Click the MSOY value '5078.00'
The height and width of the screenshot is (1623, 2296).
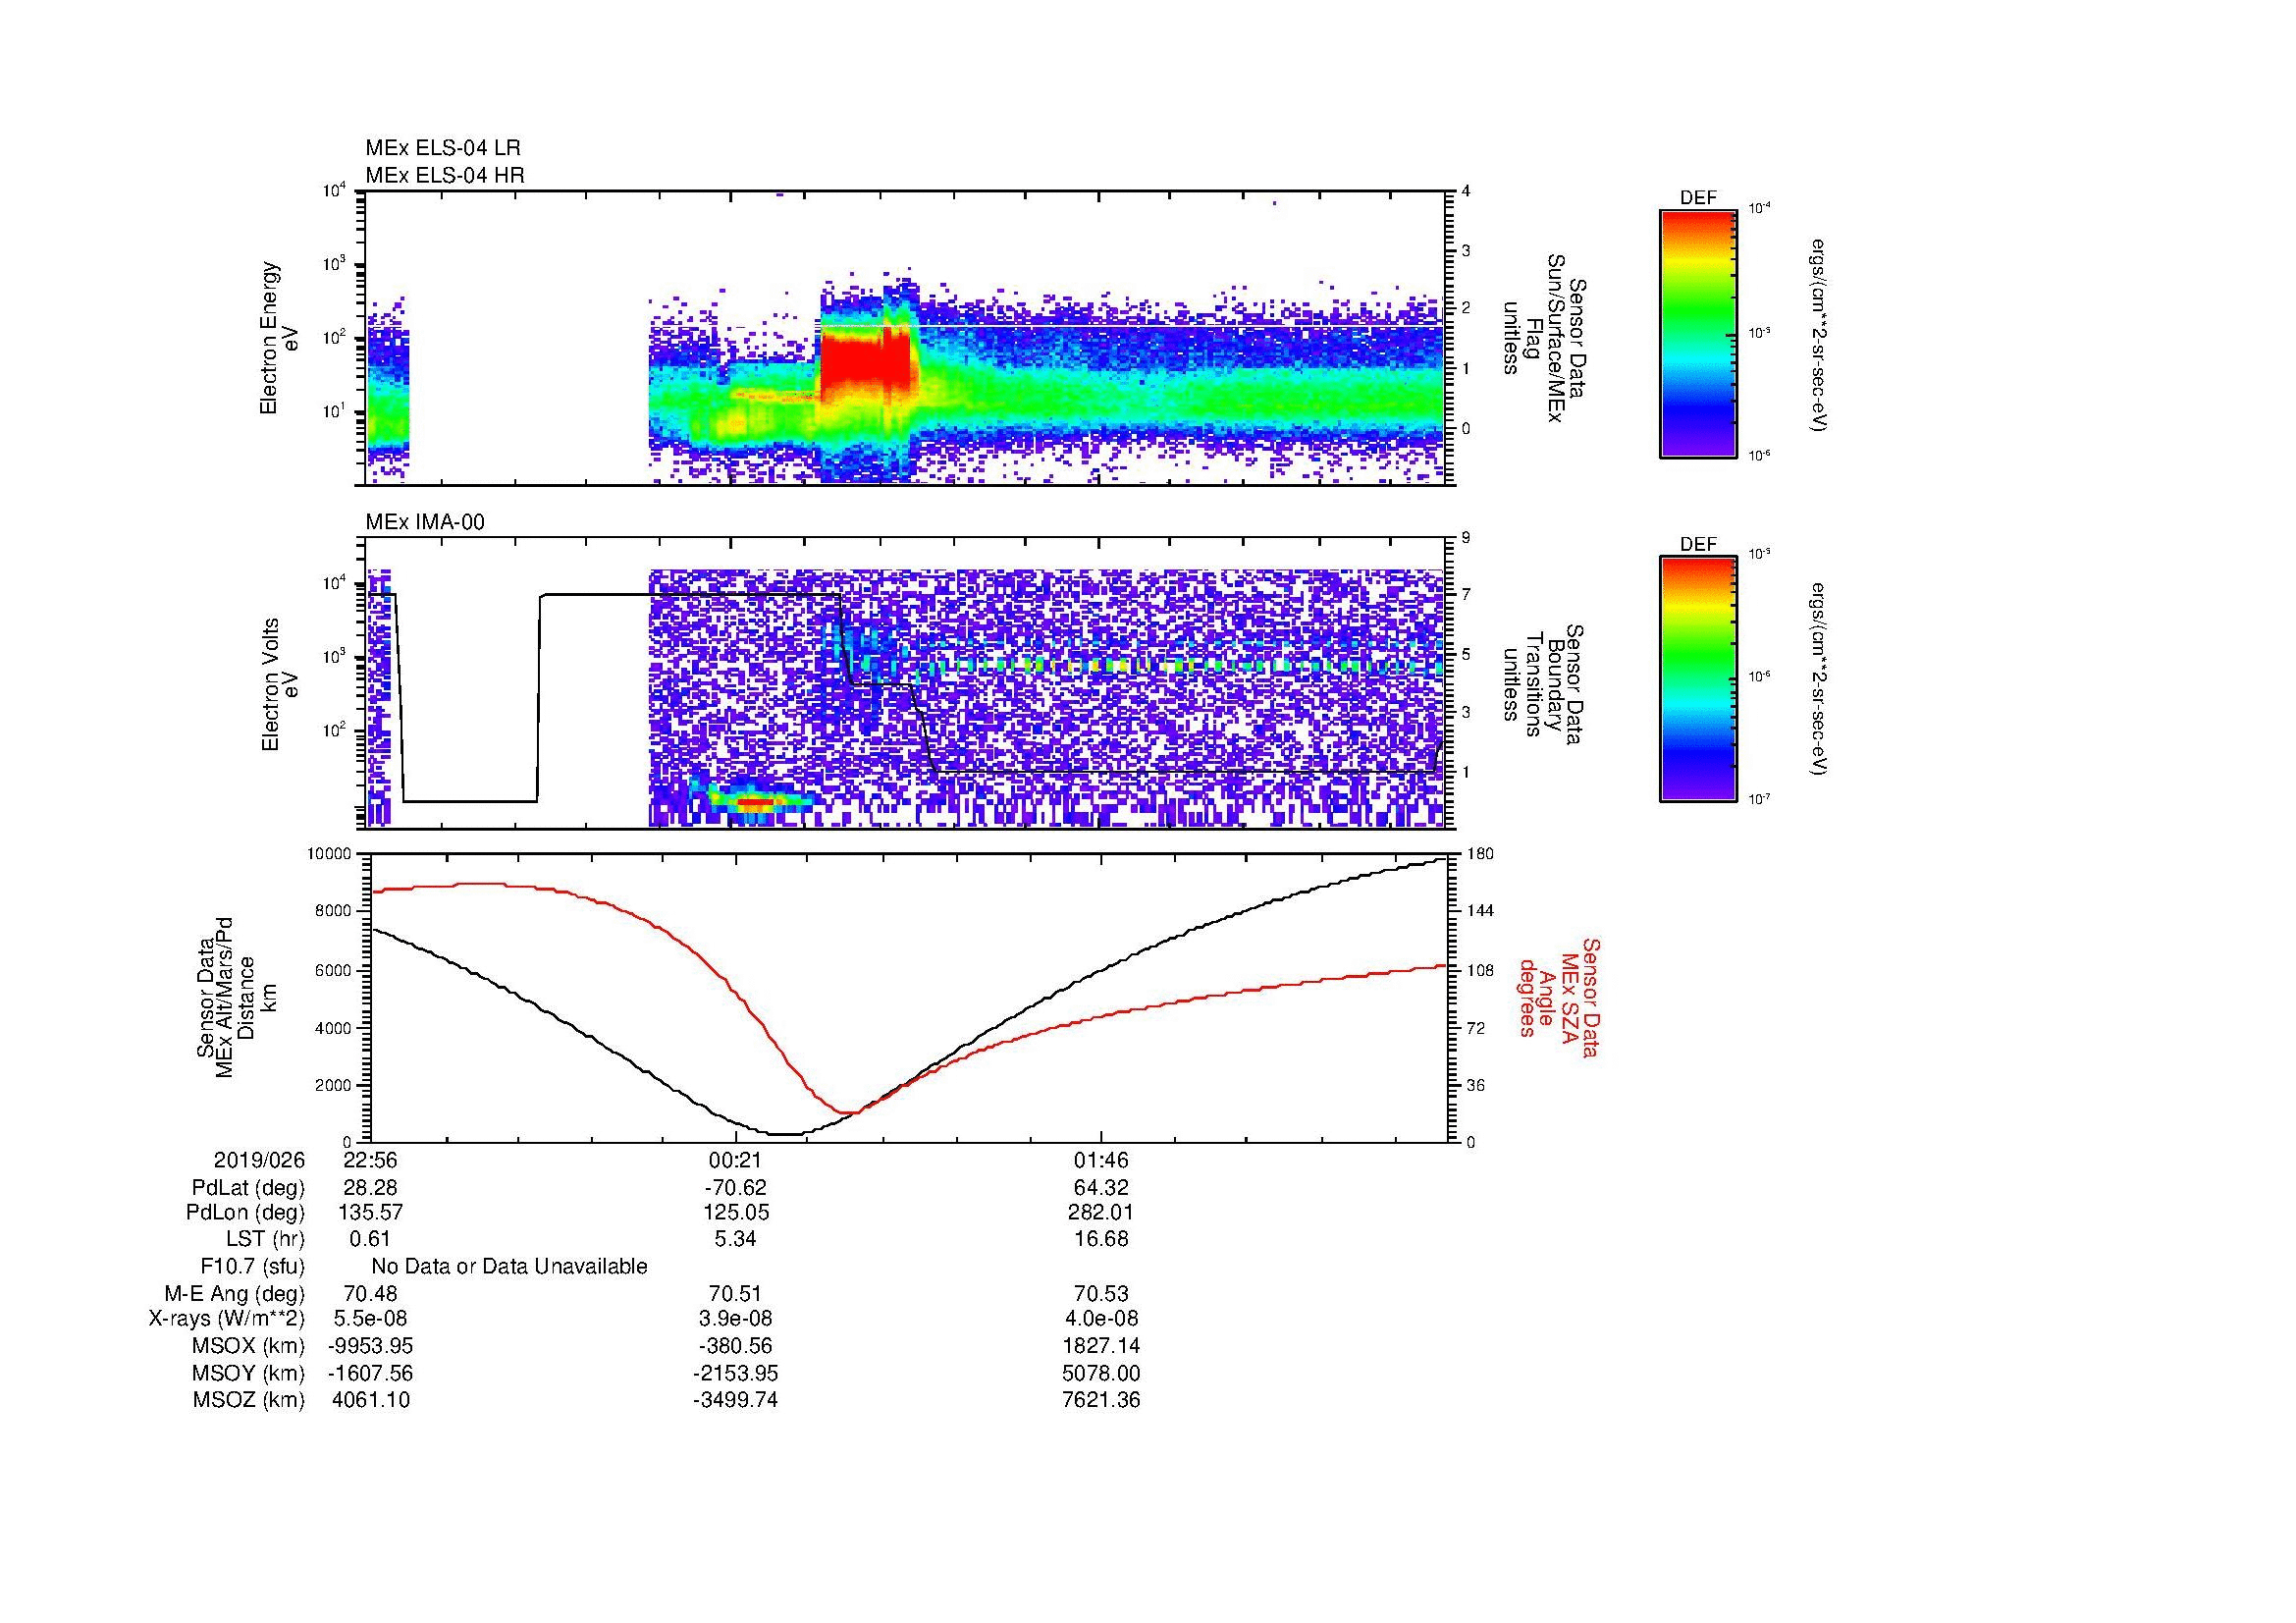pos(1101,1374)
